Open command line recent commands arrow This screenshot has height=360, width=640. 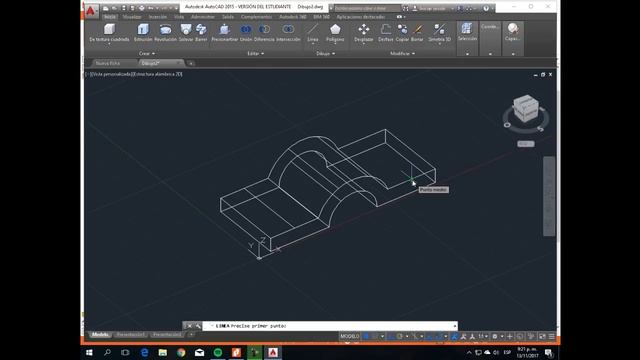(x=455, y=326)
